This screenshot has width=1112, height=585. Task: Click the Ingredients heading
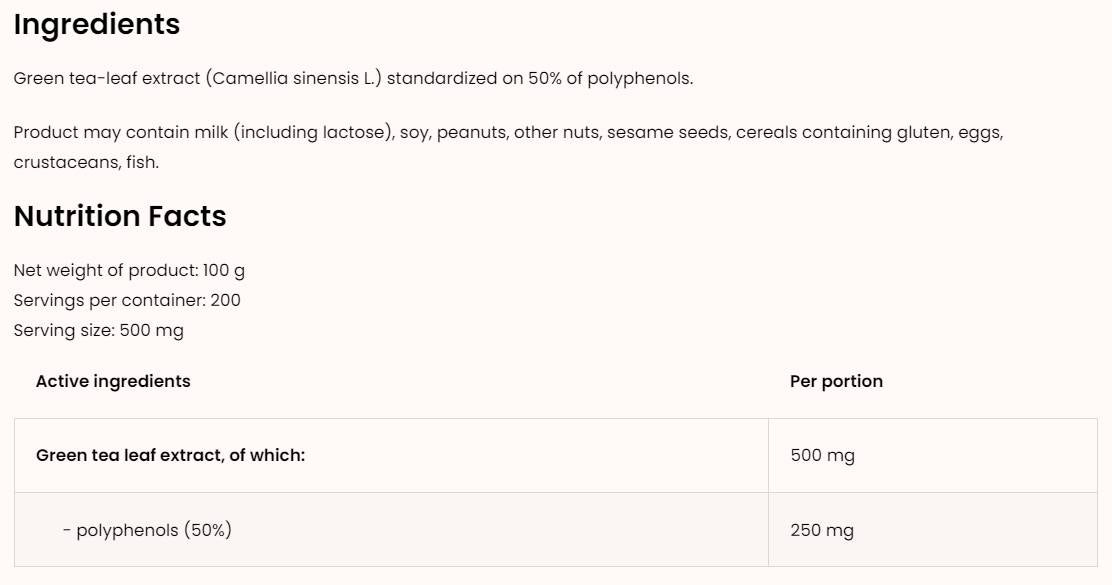click(x=97, y=25)
